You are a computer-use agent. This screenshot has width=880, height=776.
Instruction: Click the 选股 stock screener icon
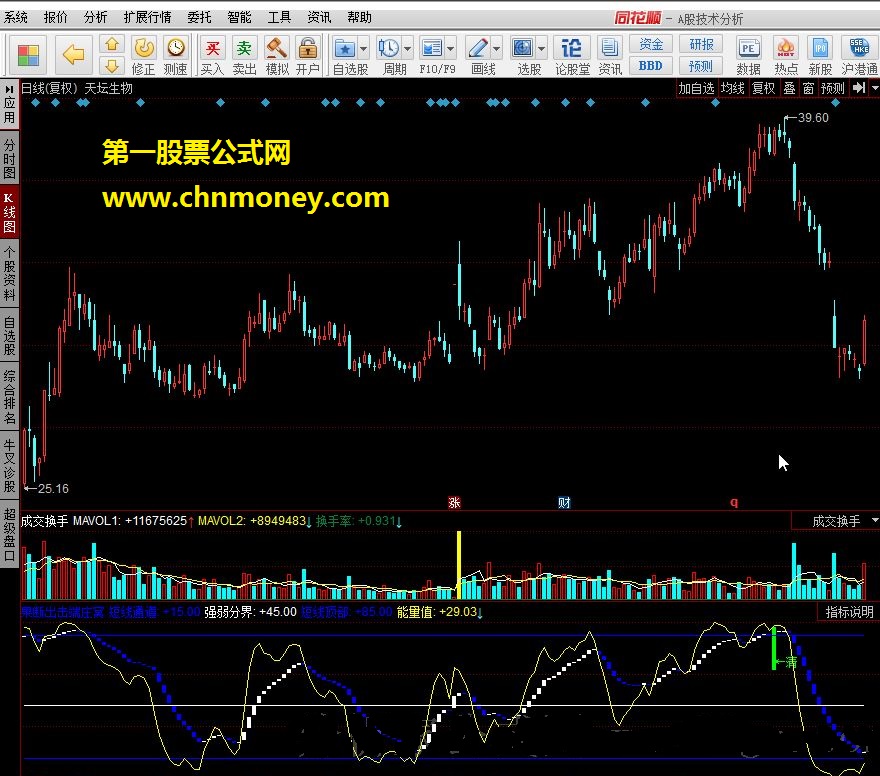(522, 48)
